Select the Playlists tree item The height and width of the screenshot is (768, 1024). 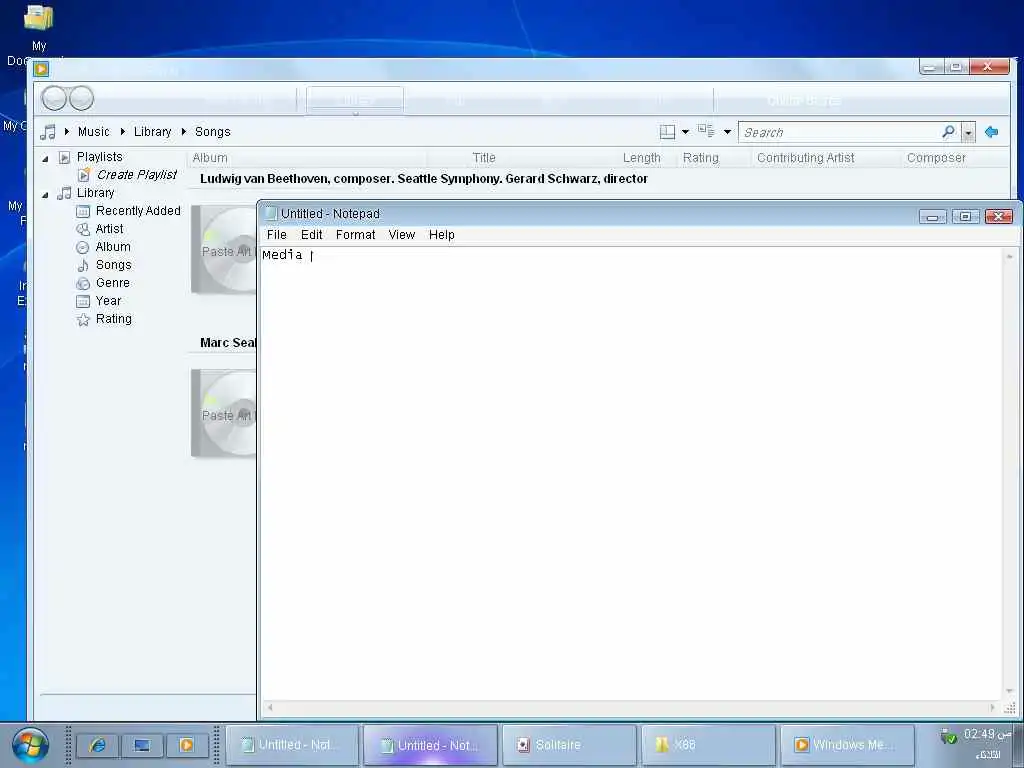99,157
